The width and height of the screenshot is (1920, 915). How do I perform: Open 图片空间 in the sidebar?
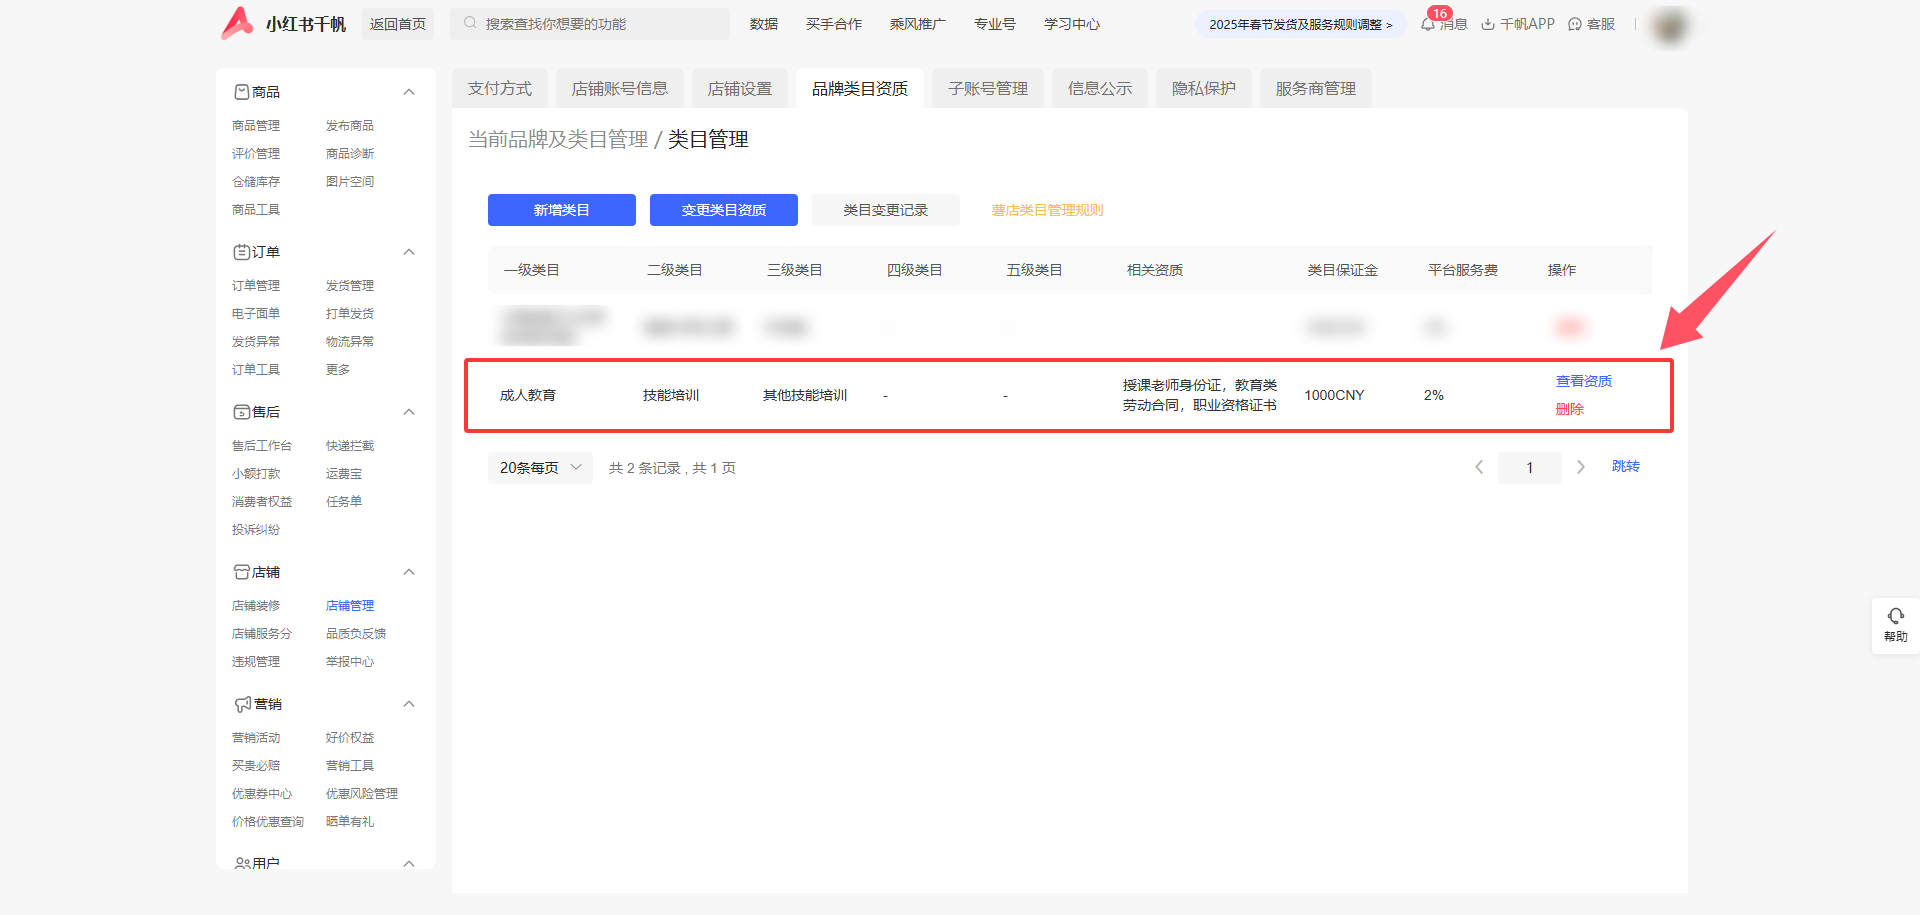(x=350, y=182)
